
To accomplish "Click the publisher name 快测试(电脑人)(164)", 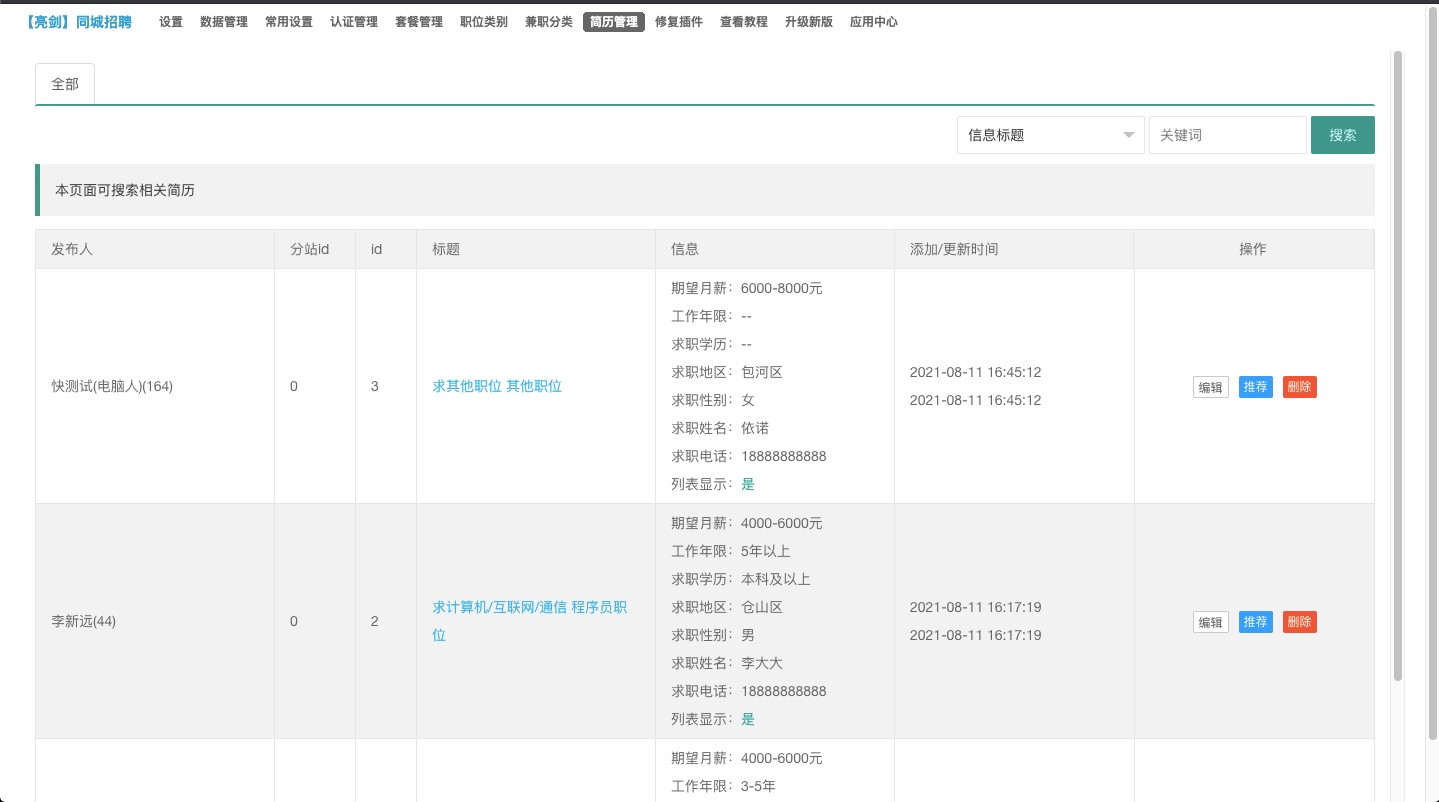I will tap(112, 386).
